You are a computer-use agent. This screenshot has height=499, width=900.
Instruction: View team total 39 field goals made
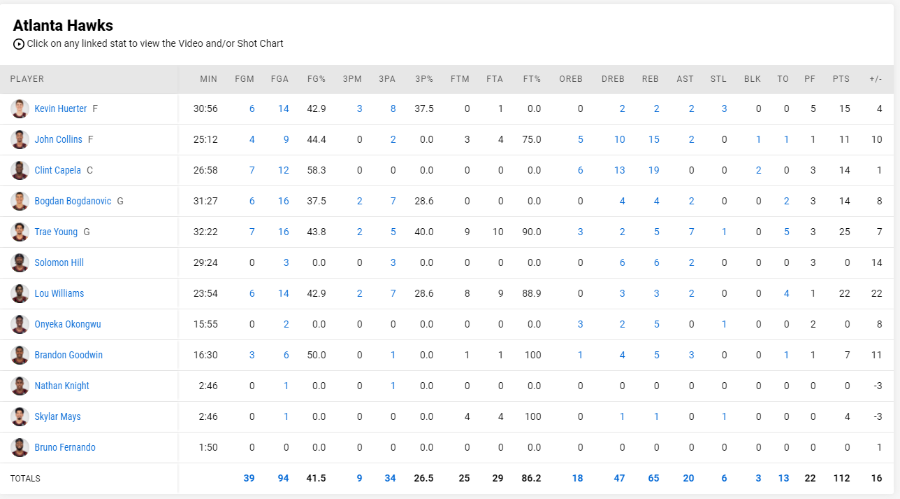point(249,478)
